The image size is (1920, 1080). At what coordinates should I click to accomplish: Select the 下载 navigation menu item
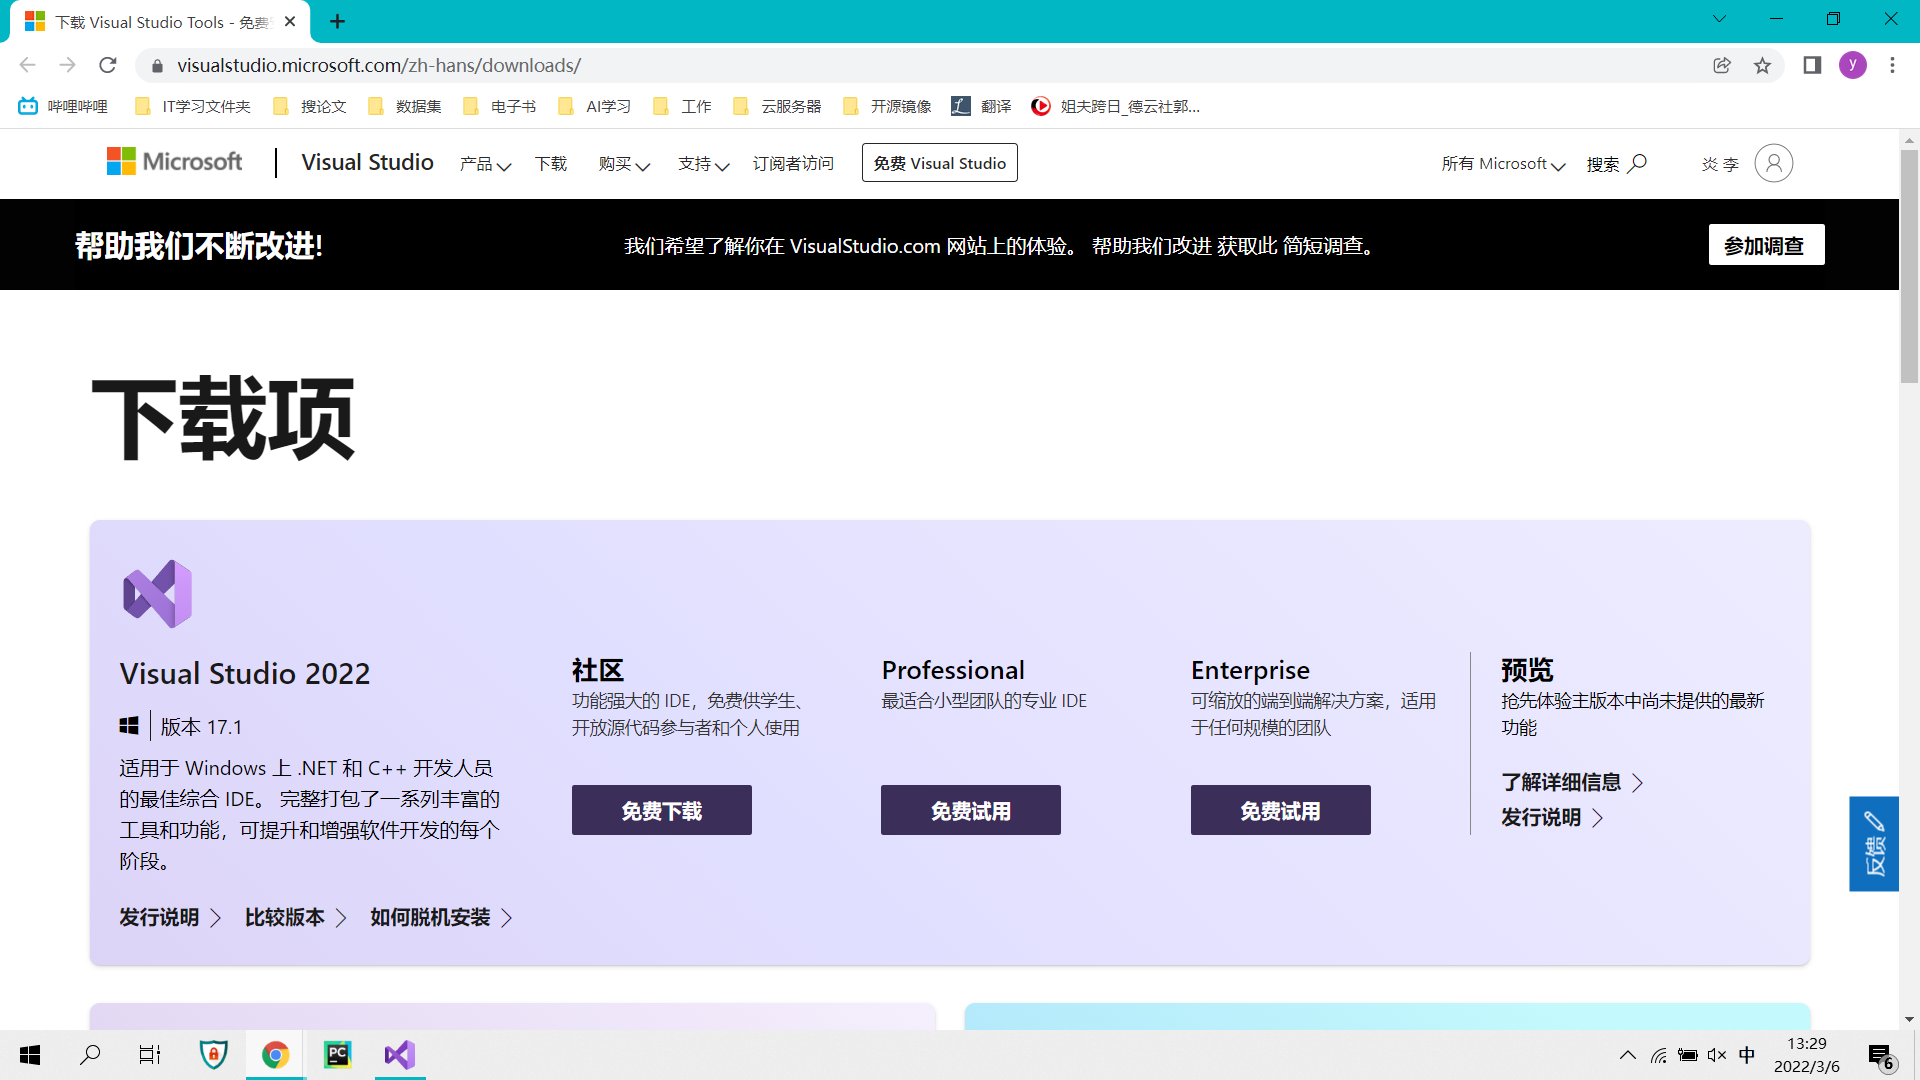[x=551, y=164]
